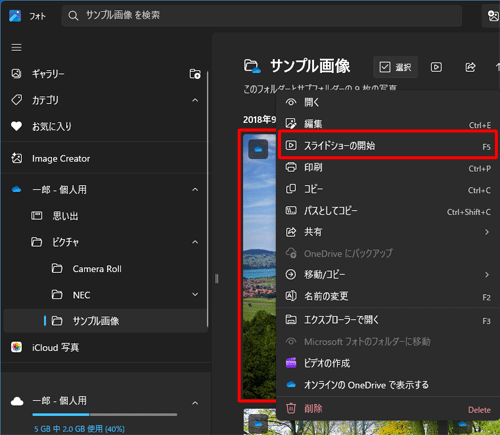Click the slideshow play icon in header toolbar

(x=436, y=67)
